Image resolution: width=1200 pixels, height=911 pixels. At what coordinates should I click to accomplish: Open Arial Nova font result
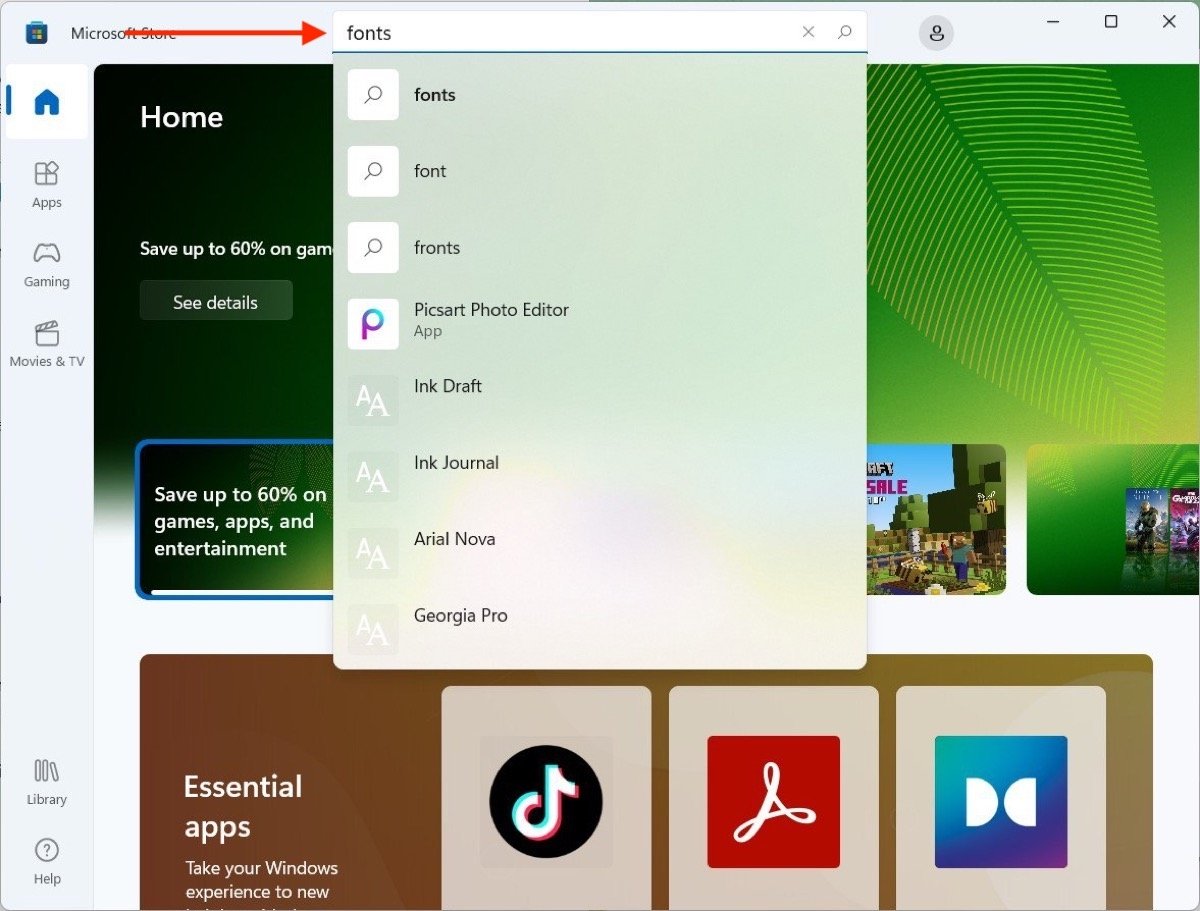click(x=599, y=553)
